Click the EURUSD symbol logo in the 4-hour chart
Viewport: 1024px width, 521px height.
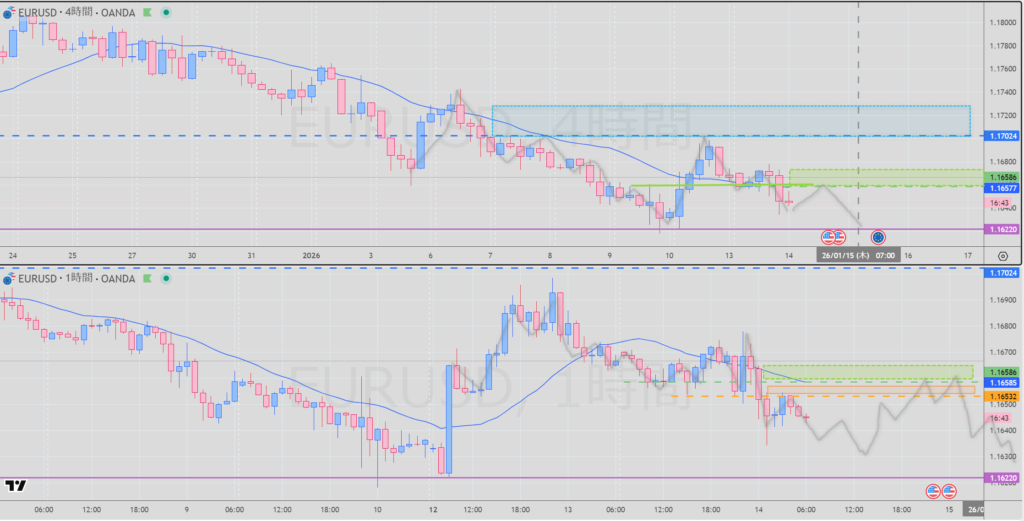[x=9, y=14]
